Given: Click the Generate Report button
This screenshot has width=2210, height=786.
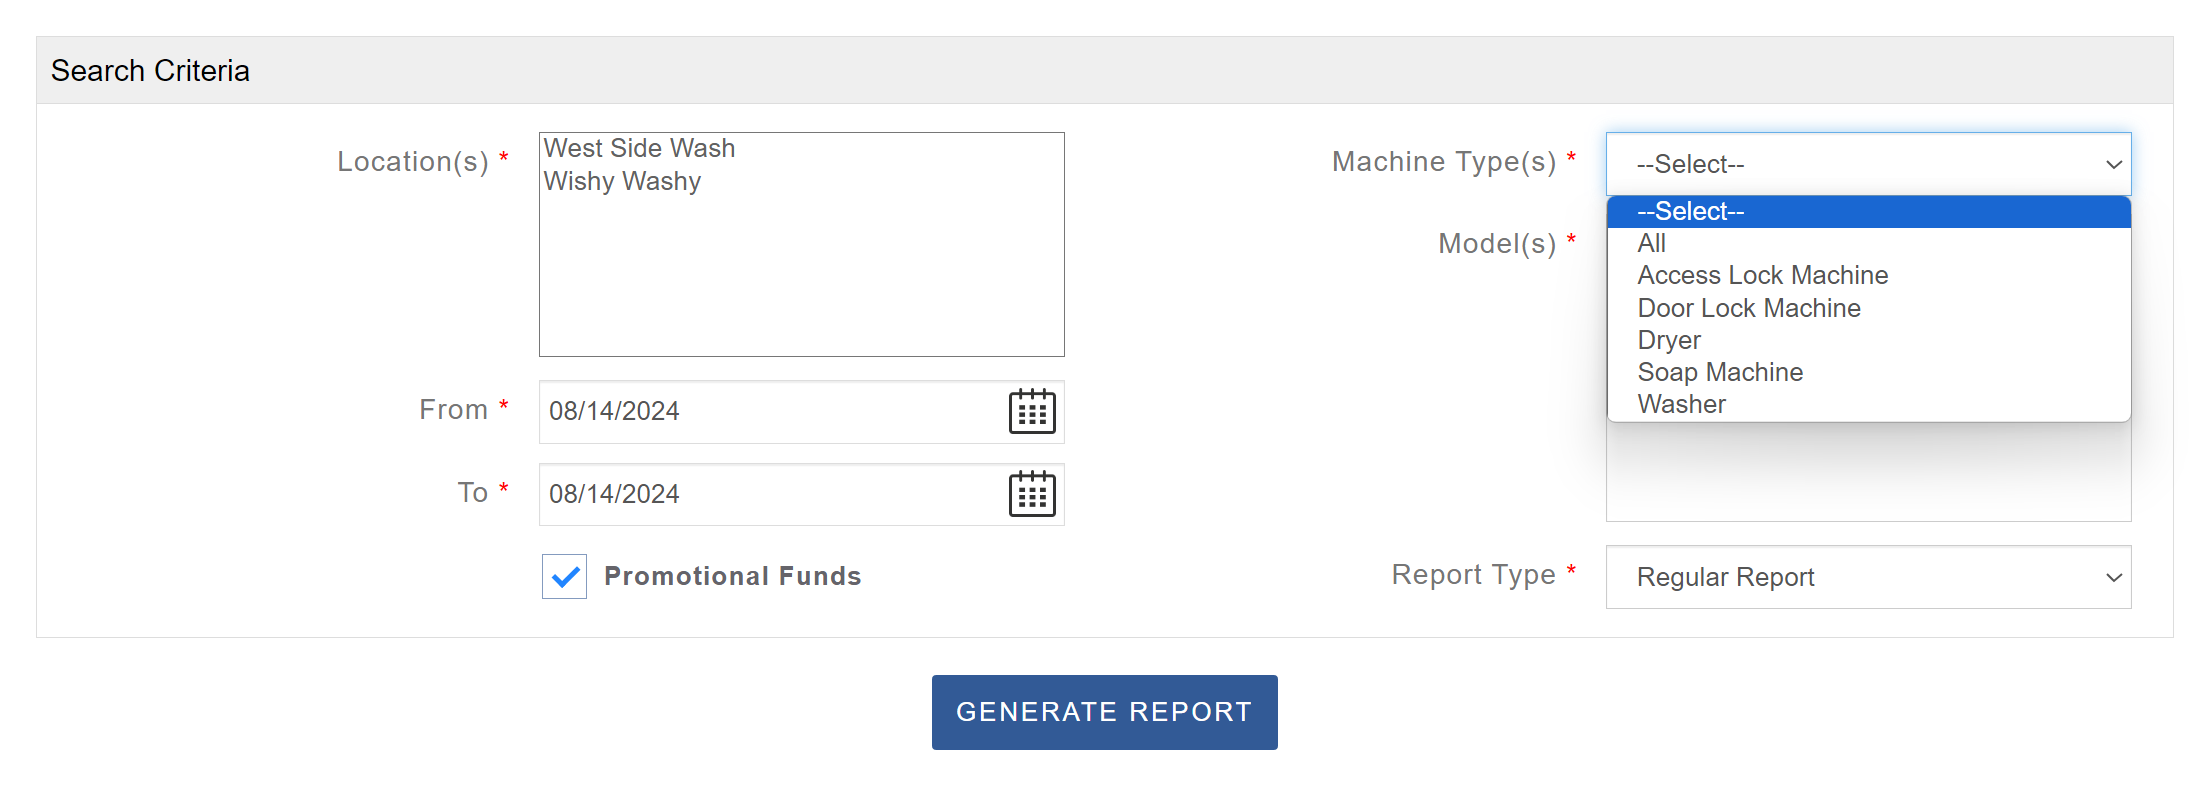Looking at the screenshot, I should pos(1104,712).
